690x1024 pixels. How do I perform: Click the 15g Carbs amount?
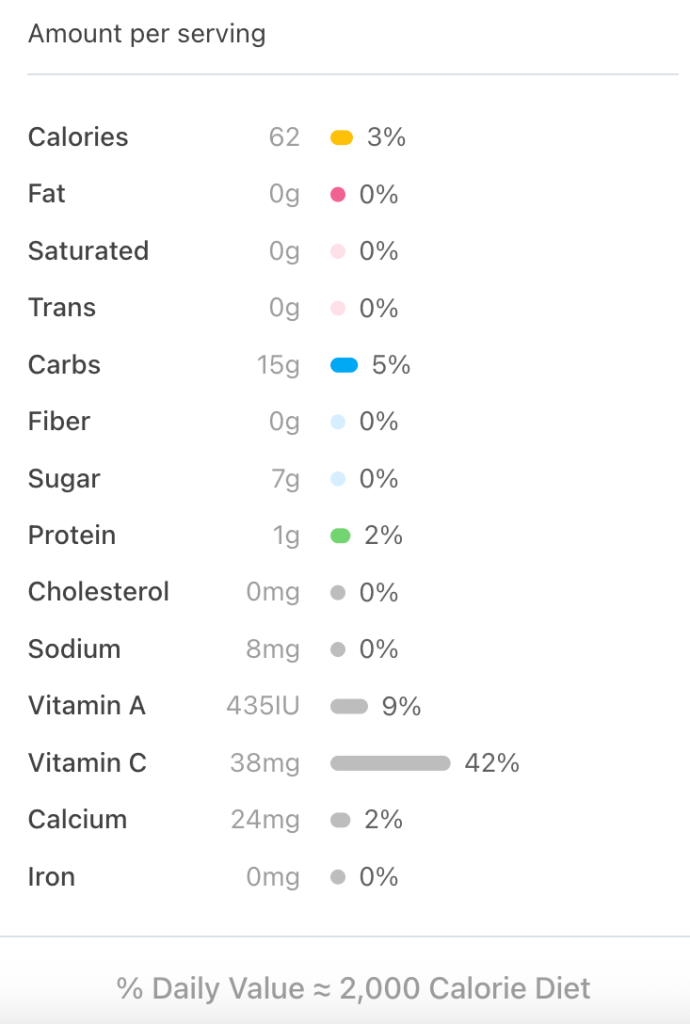point(278,365)
